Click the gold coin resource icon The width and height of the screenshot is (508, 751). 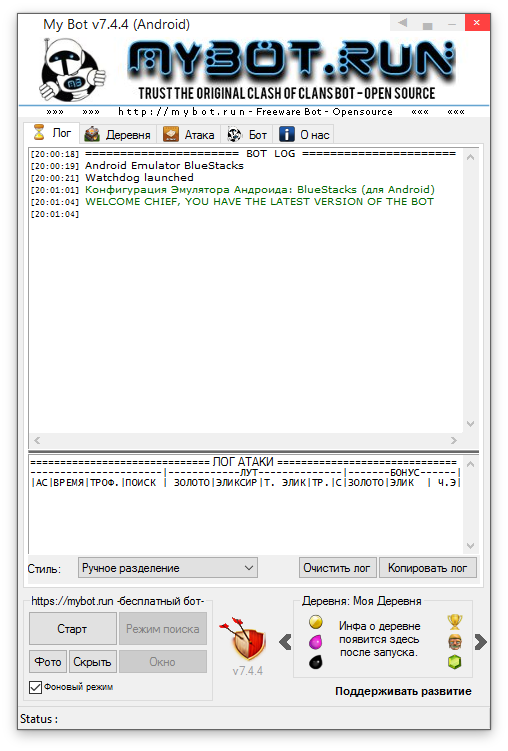coord(316,622)
